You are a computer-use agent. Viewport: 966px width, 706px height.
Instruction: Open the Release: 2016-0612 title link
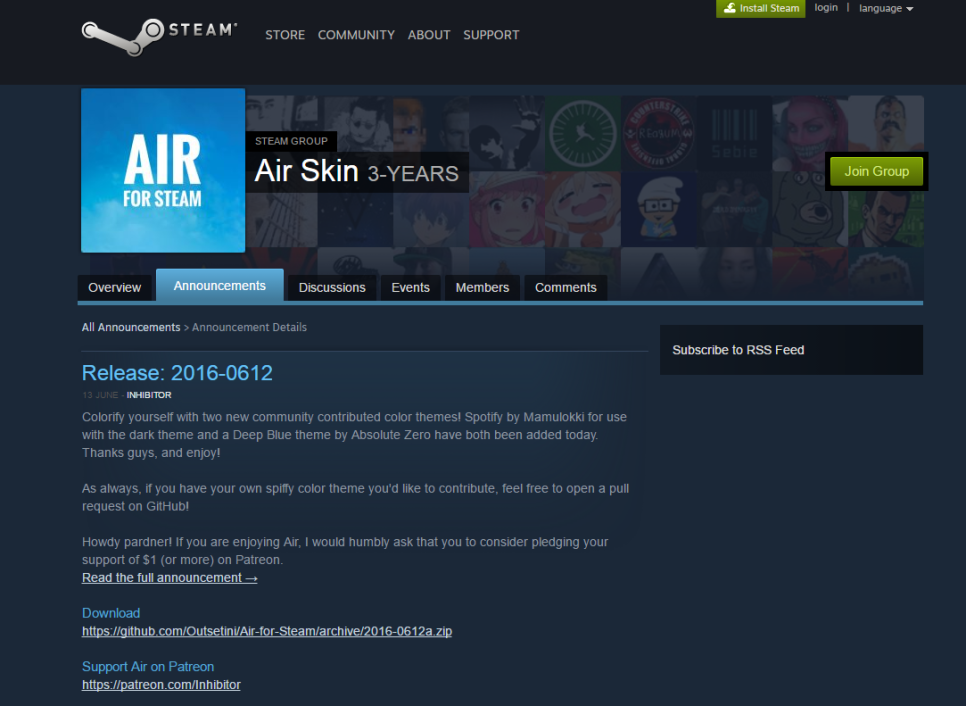click(x=177, y=373)
